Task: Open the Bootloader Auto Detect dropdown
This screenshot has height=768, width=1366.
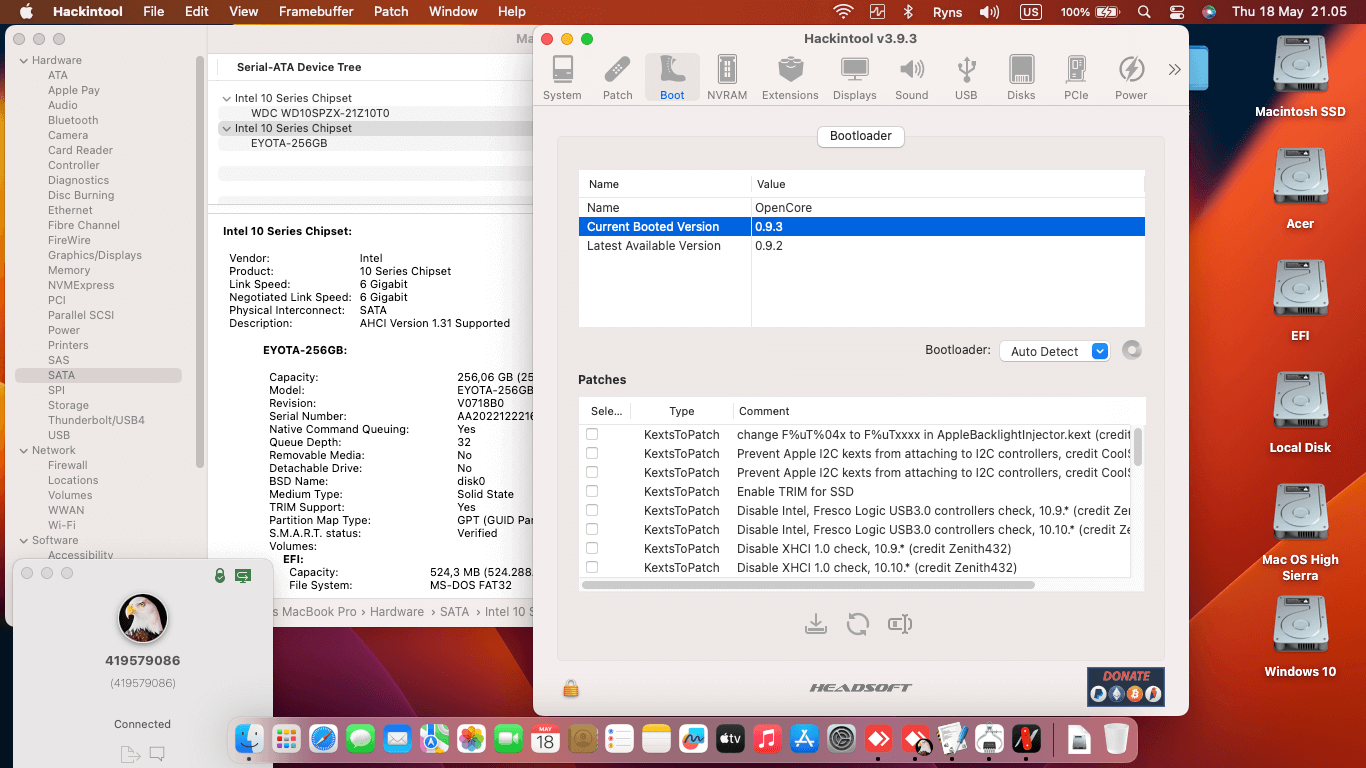Action: [1054, 351]
